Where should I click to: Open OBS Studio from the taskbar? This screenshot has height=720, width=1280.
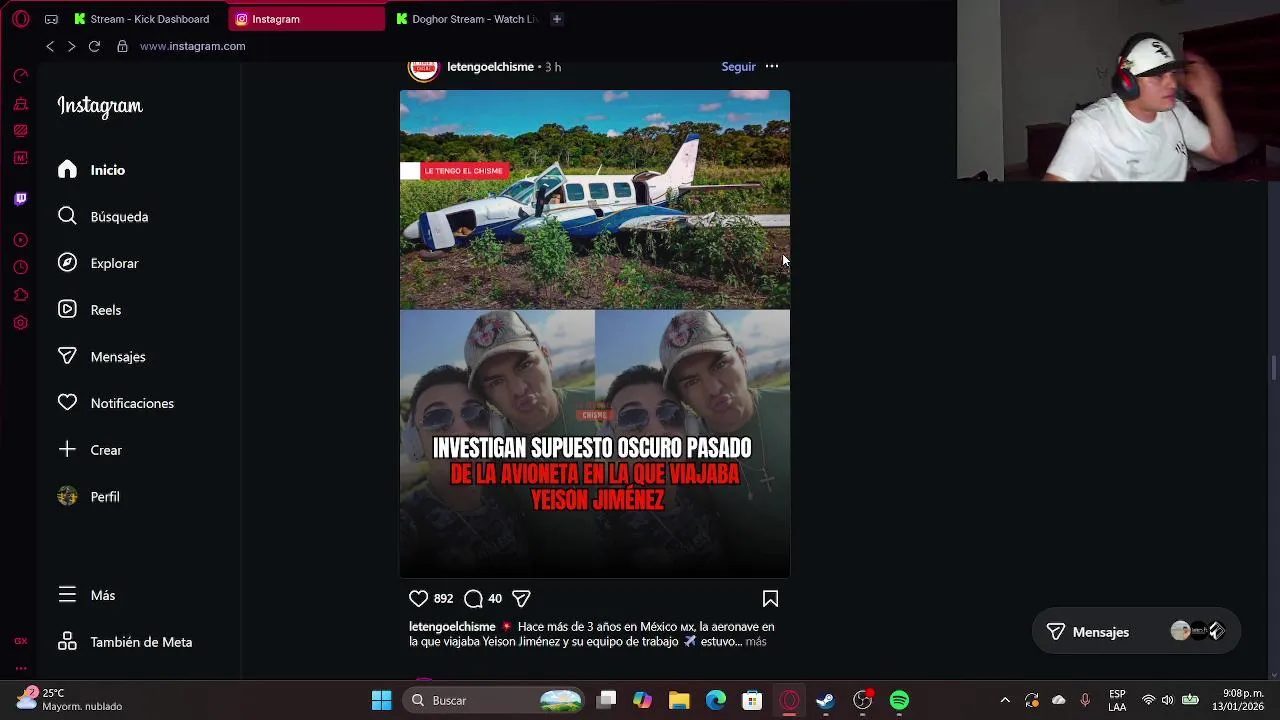[x=862, y=700]
